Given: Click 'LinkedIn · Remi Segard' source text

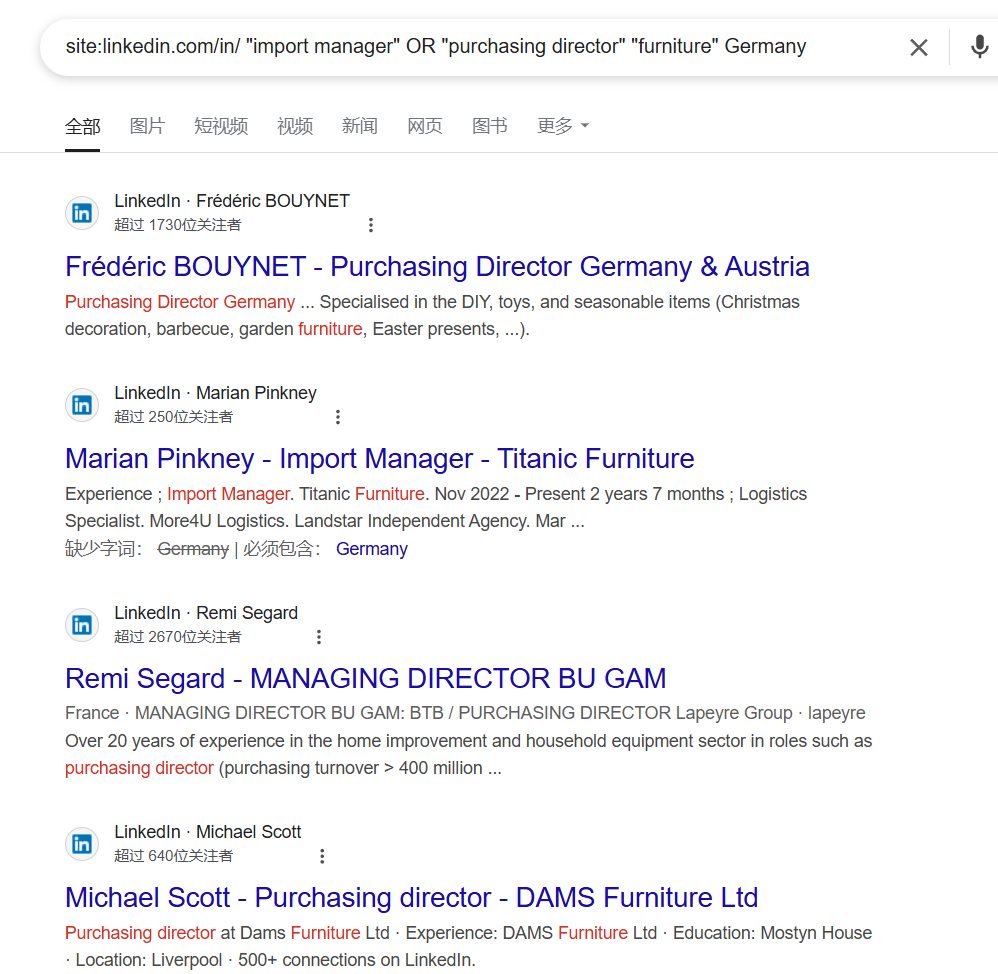Looking at the screenshot, I should pos(206,613).
